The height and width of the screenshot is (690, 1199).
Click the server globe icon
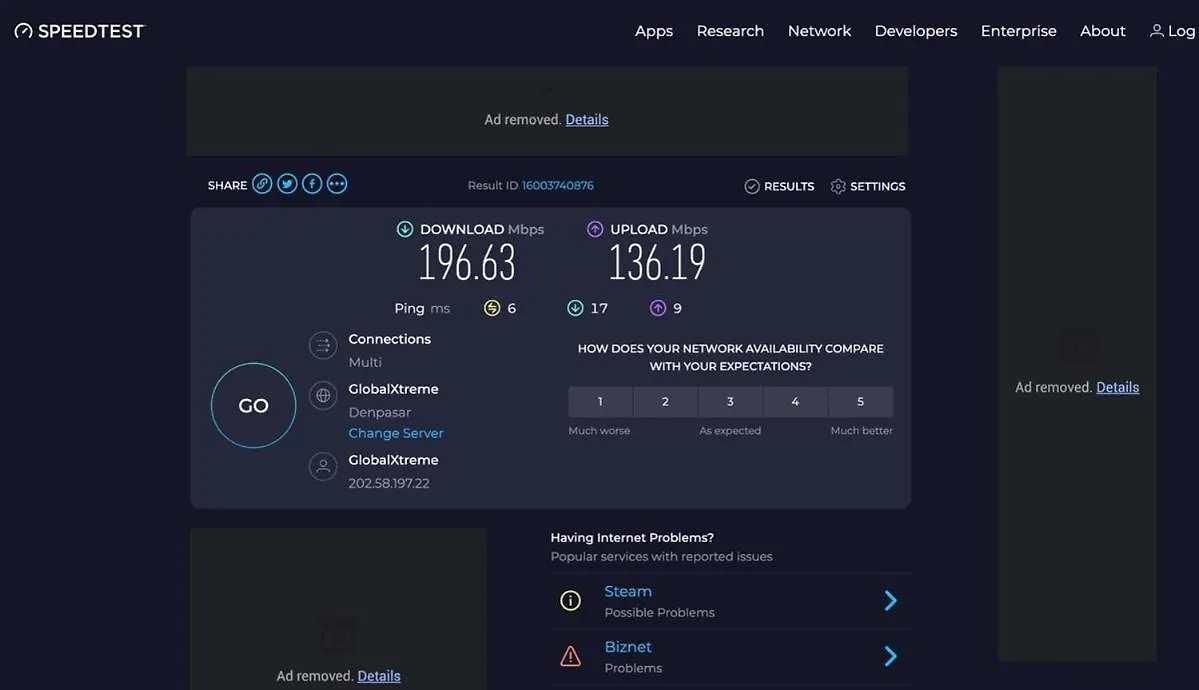323,395
